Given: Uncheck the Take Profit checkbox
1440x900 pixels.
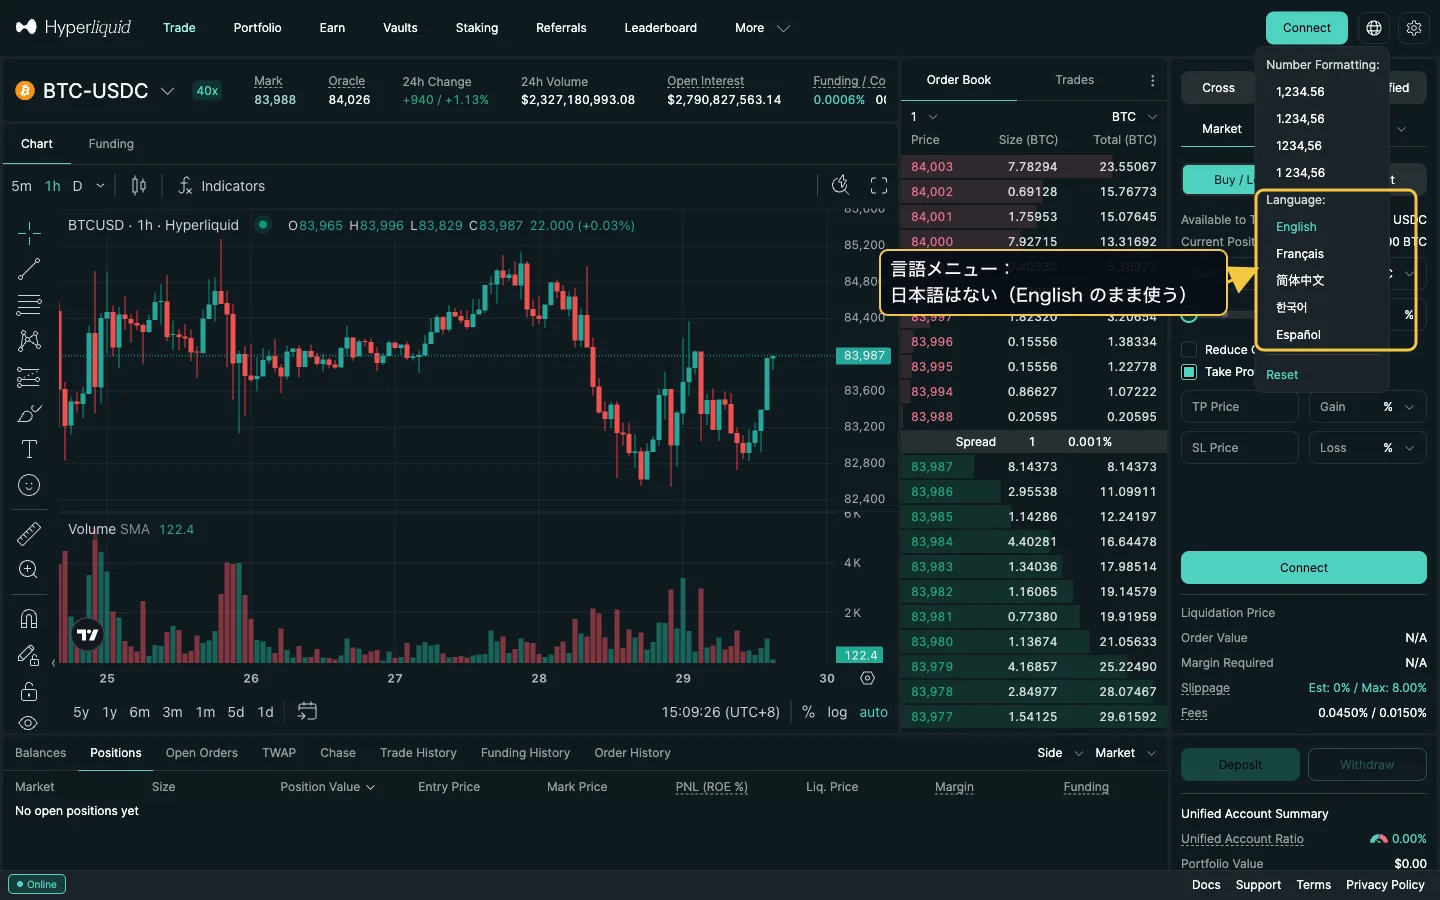Looking at the screenshot, I should 1189,372.
